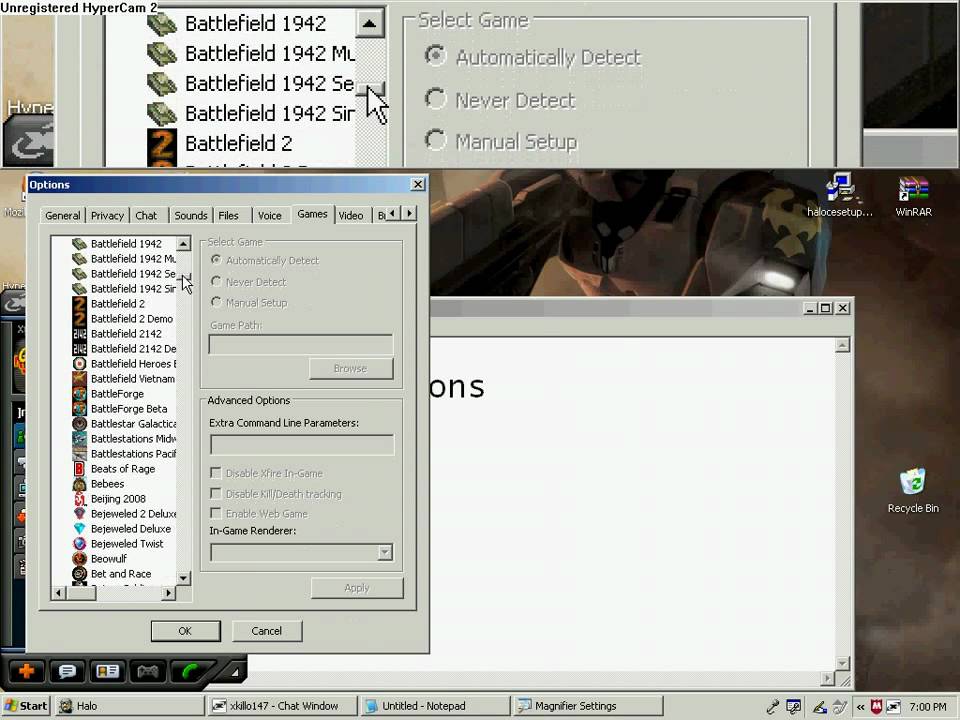Click the Battlefield Vietnam game icon
Image resolution: width=960 pixels, height=720 pixels.
pos(80,378)
